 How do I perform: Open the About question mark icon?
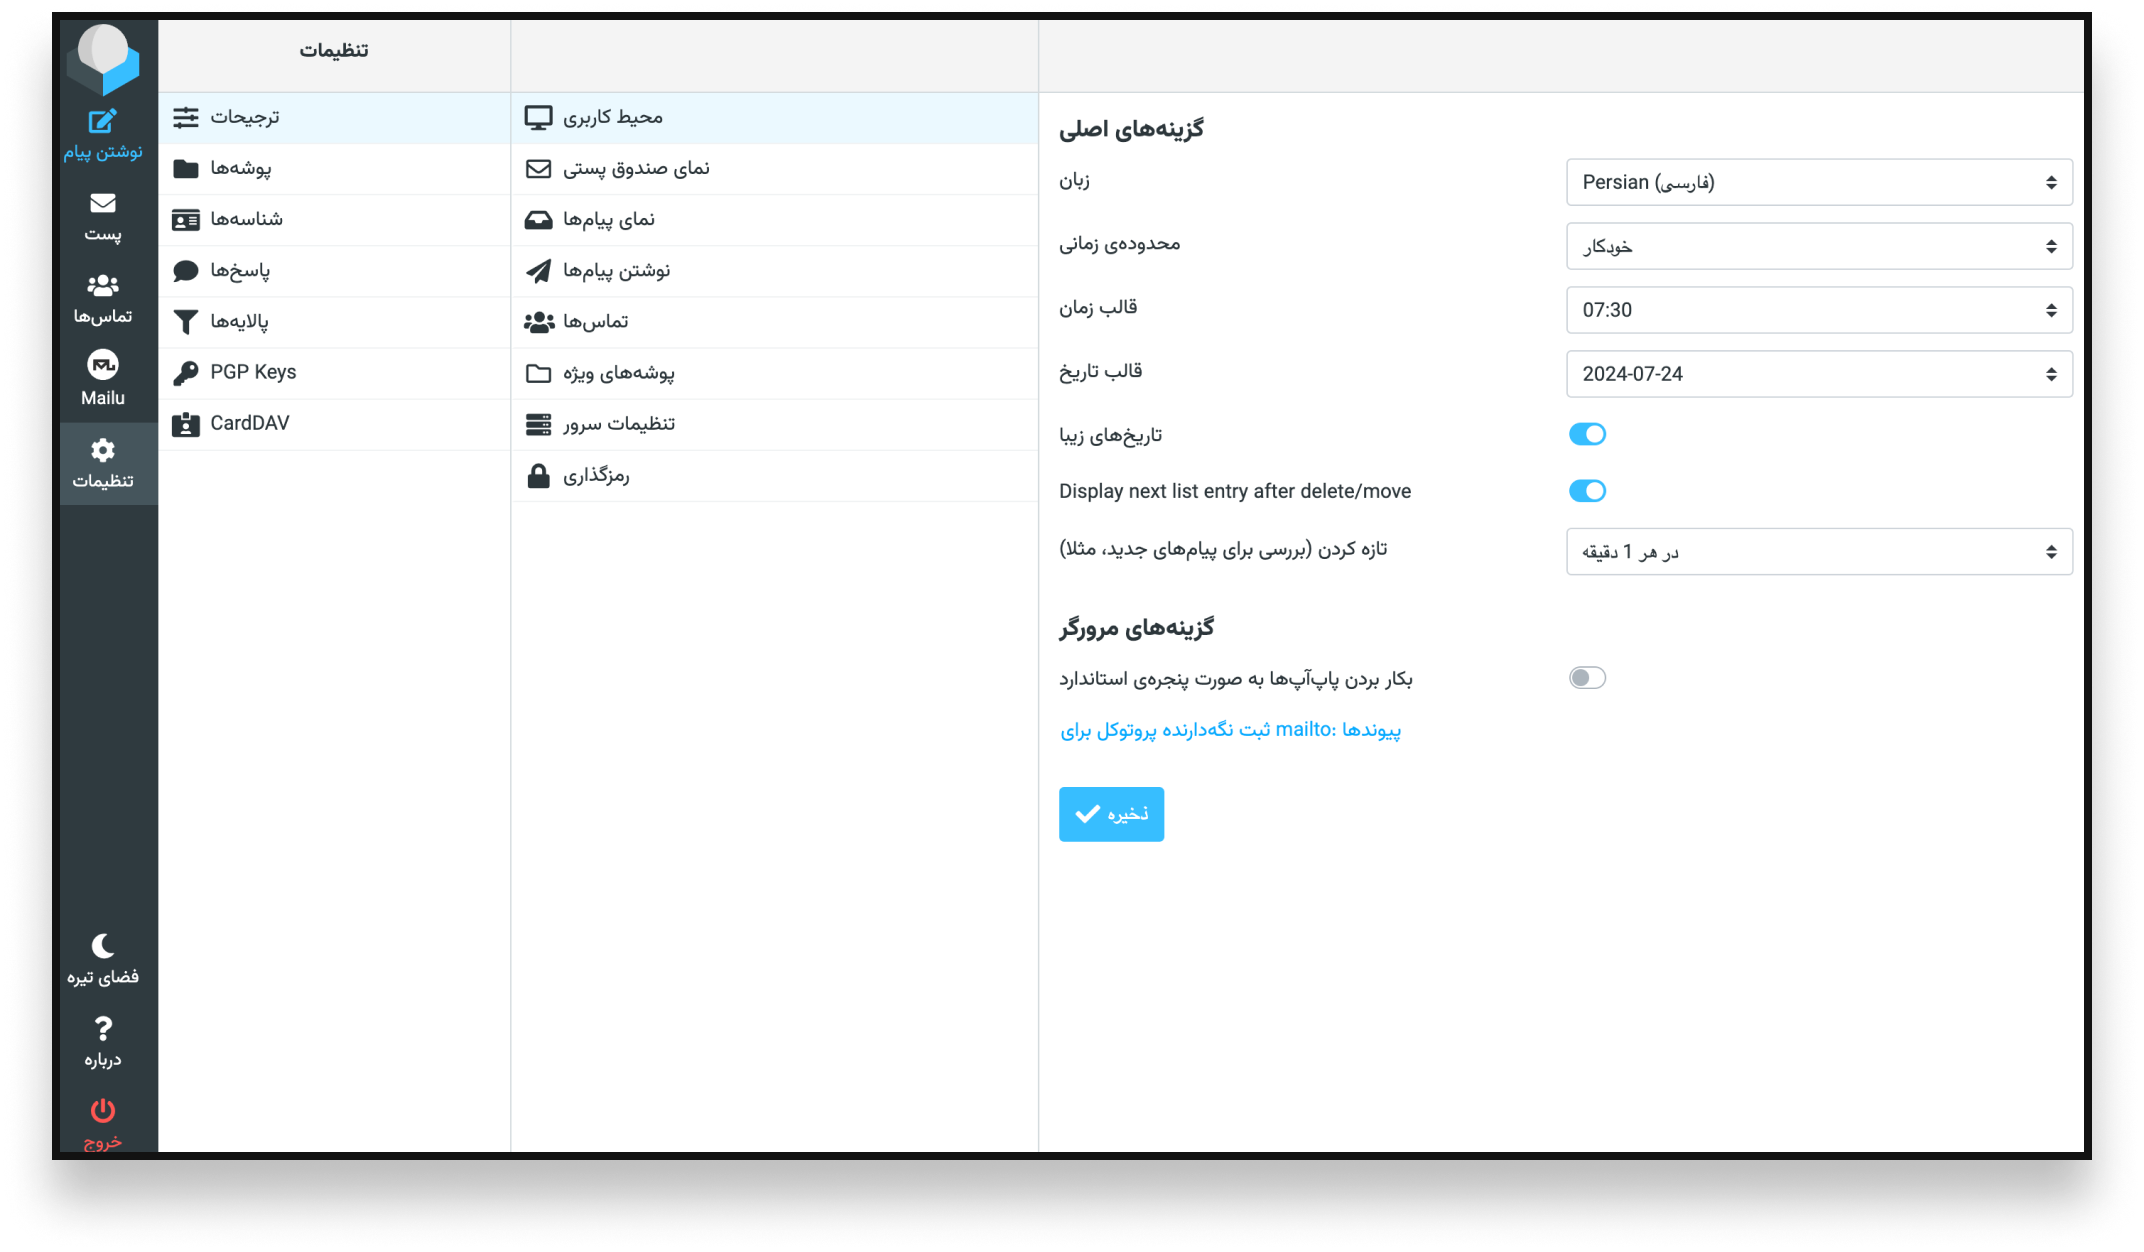coord(102,1029)
